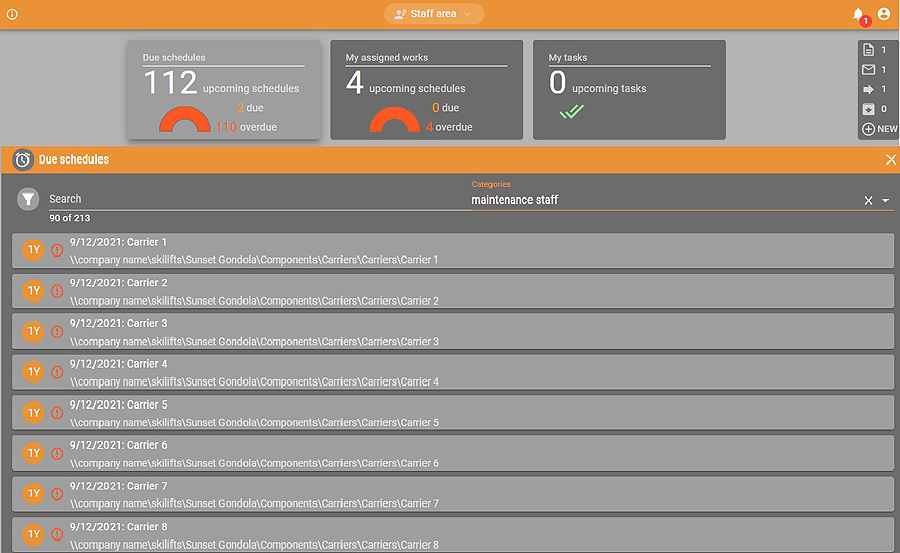
Task: Select the My assigned works card
Action: click(426, 90)
